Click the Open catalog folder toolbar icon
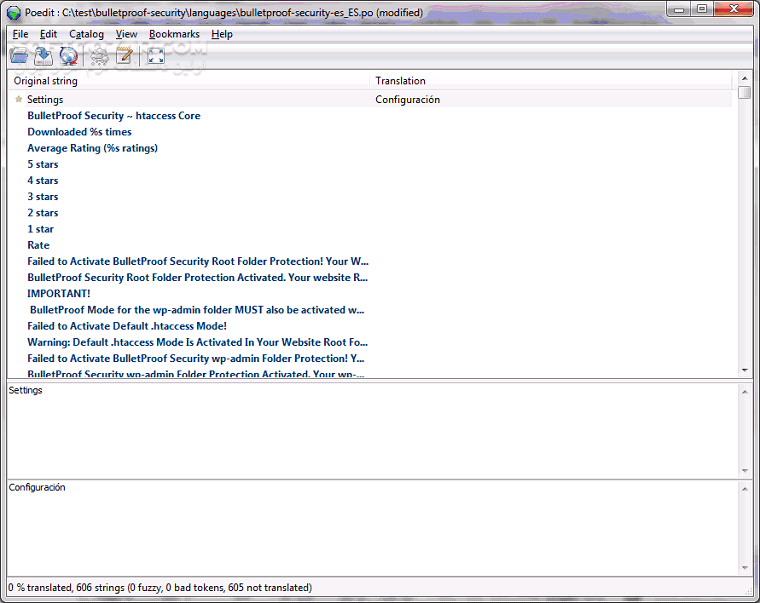 pos(19,56)
